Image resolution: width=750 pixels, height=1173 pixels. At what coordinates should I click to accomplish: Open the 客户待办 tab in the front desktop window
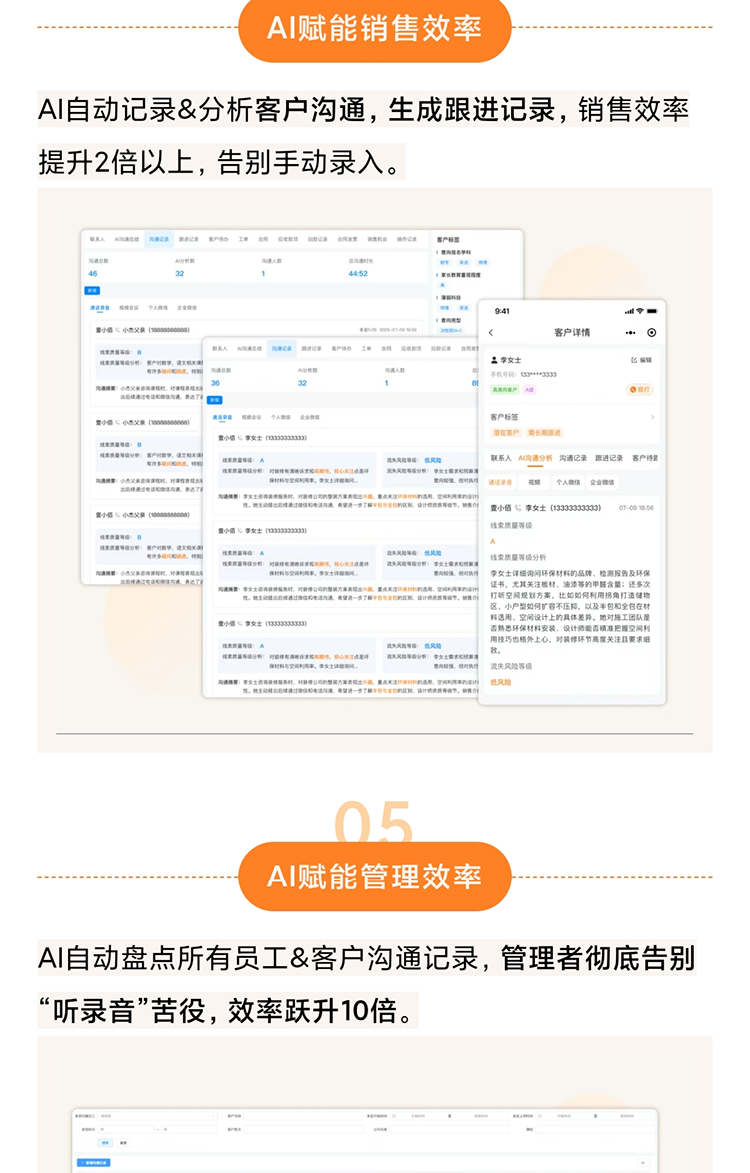pos(342,349)
